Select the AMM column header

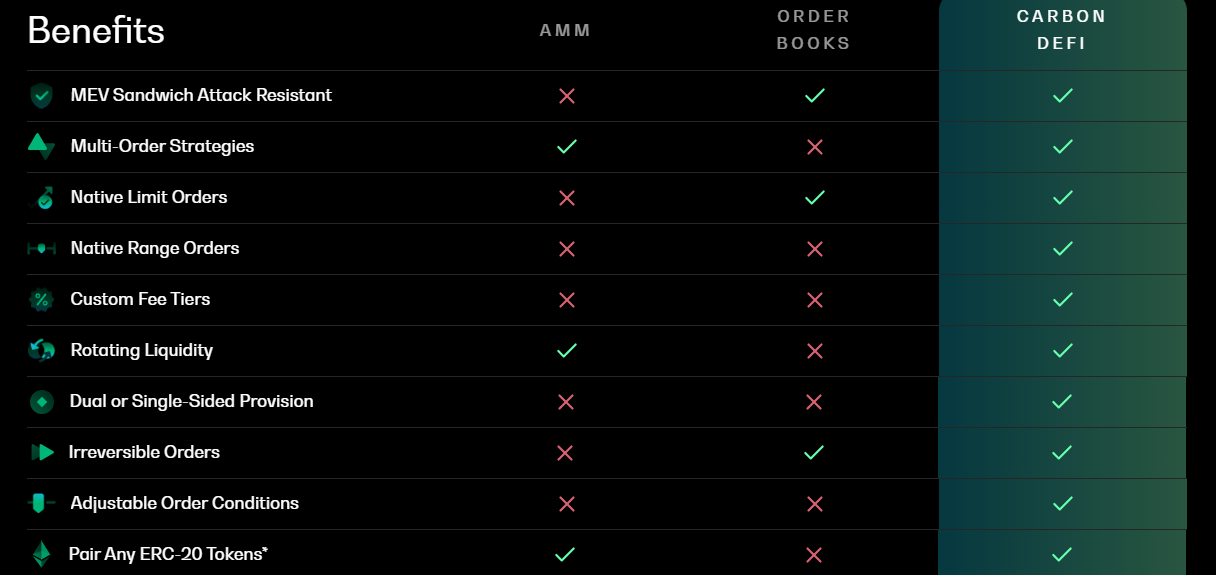(566, 30)
